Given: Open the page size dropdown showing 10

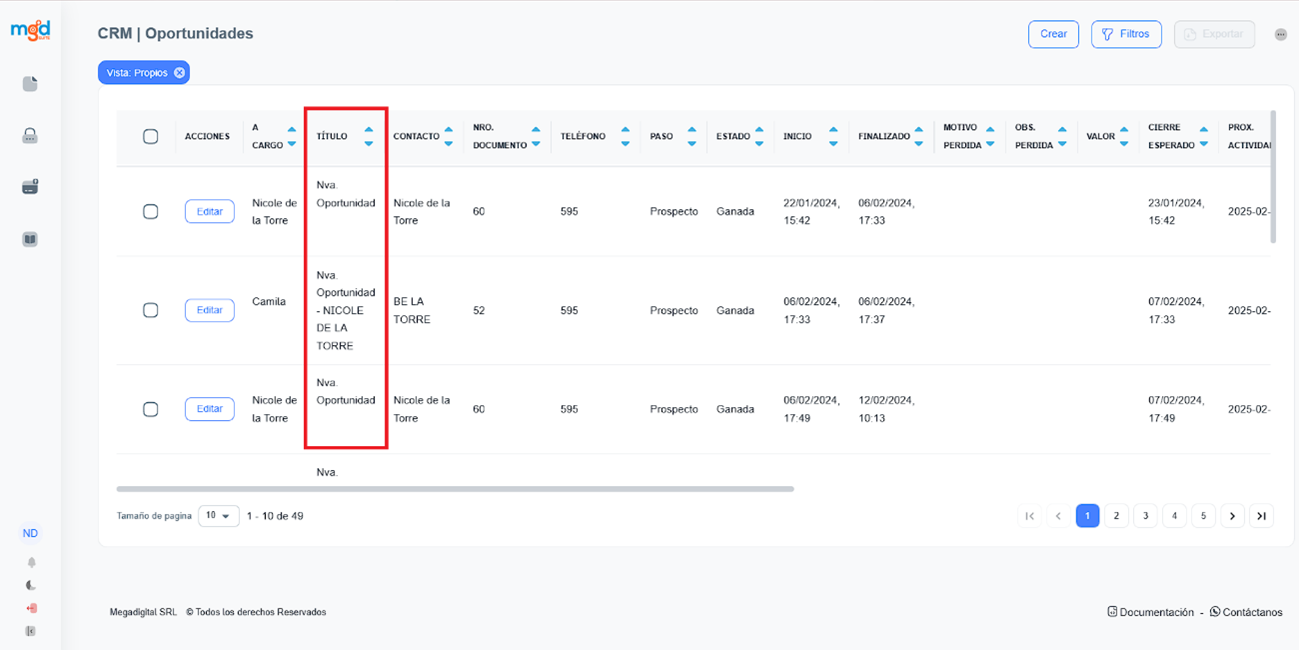Looking at the screenshot, I should [x=218, y=516].
